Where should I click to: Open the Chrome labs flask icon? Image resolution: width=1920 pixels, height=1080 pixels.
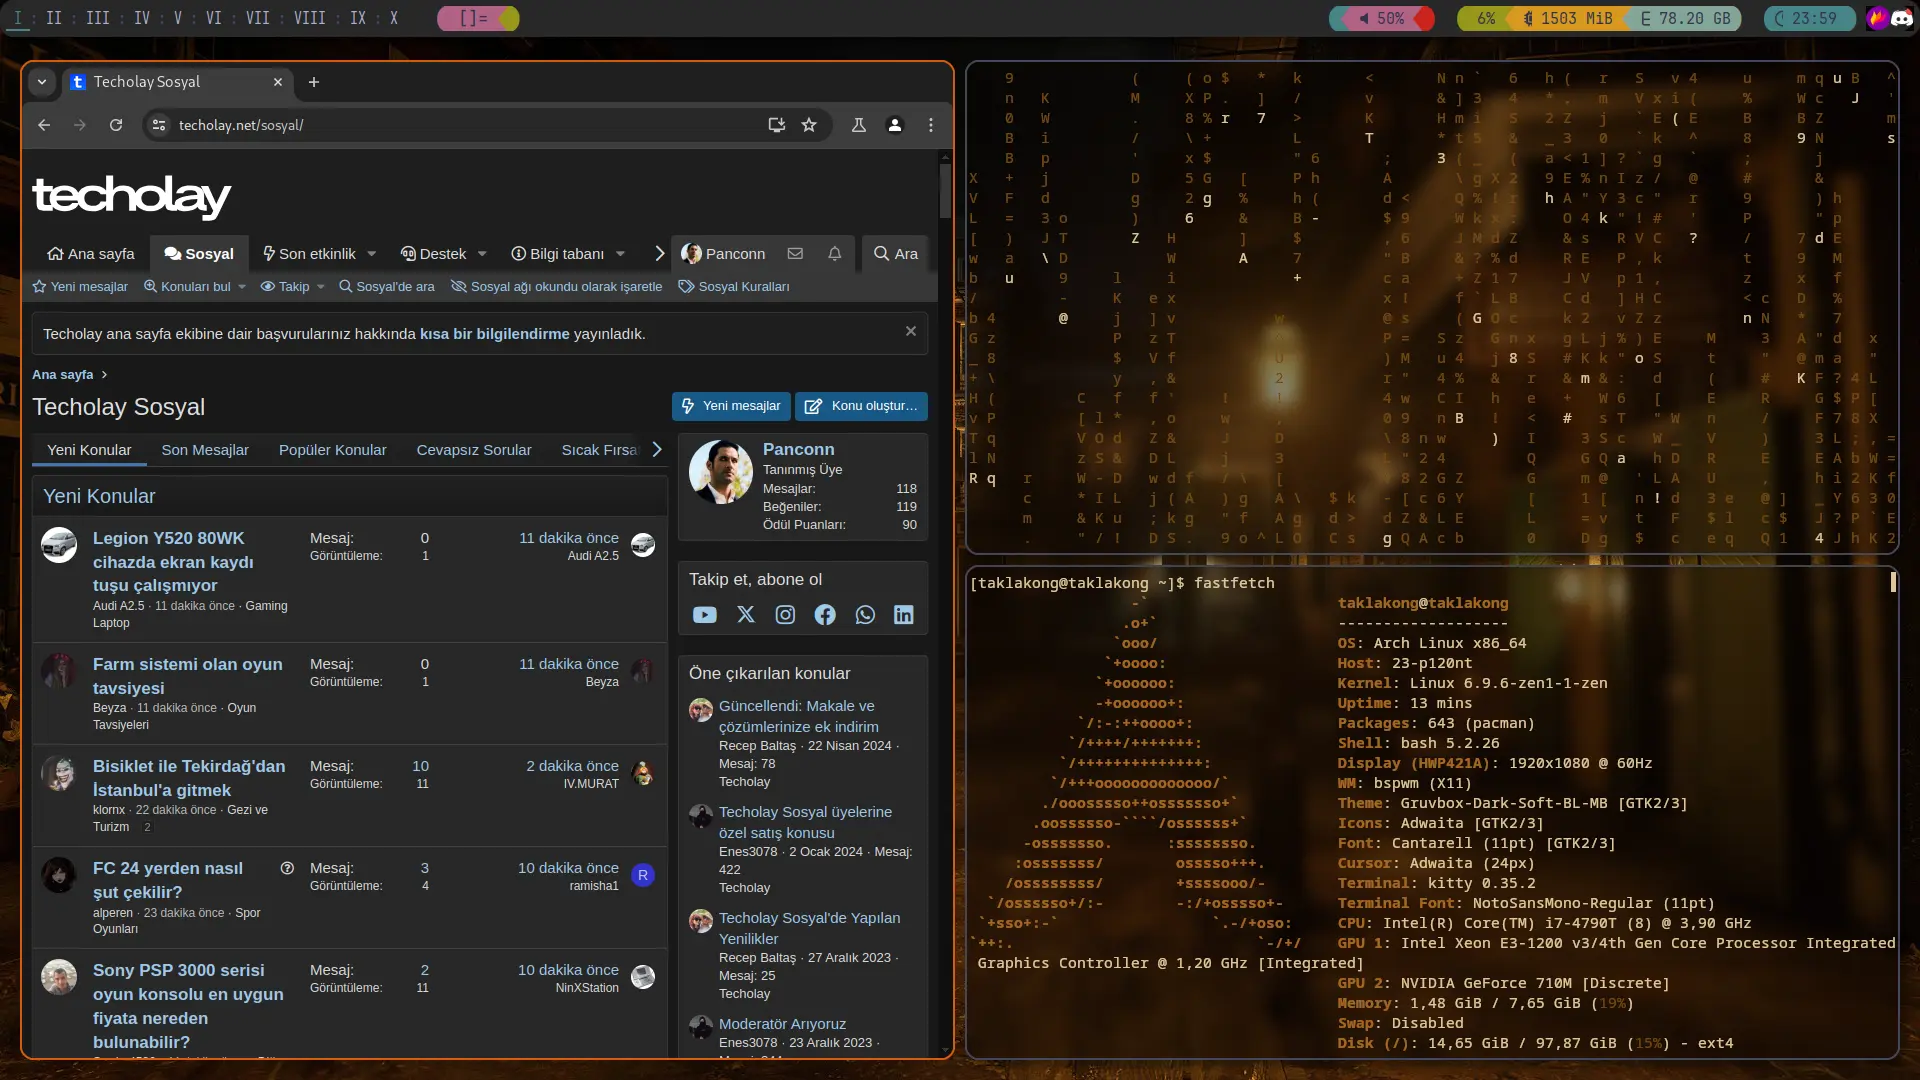[x=858, y=125]
